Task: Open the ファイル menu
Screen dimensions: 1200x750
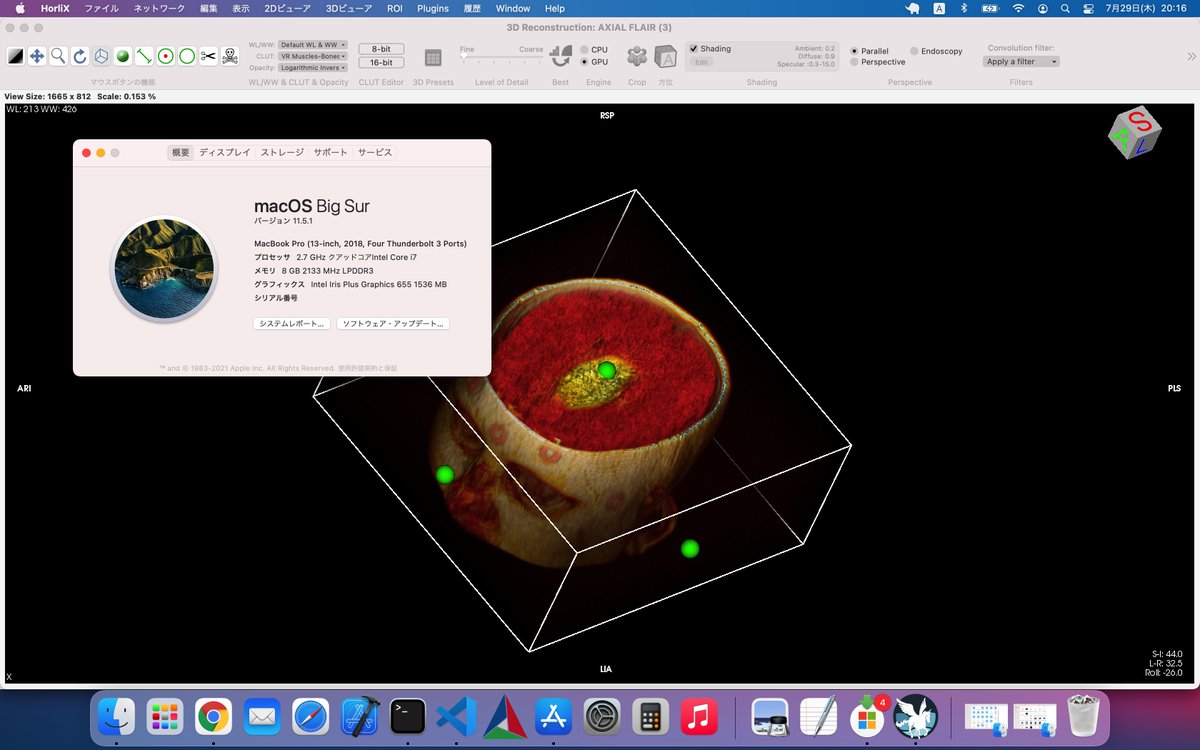Action: [101, 8]
